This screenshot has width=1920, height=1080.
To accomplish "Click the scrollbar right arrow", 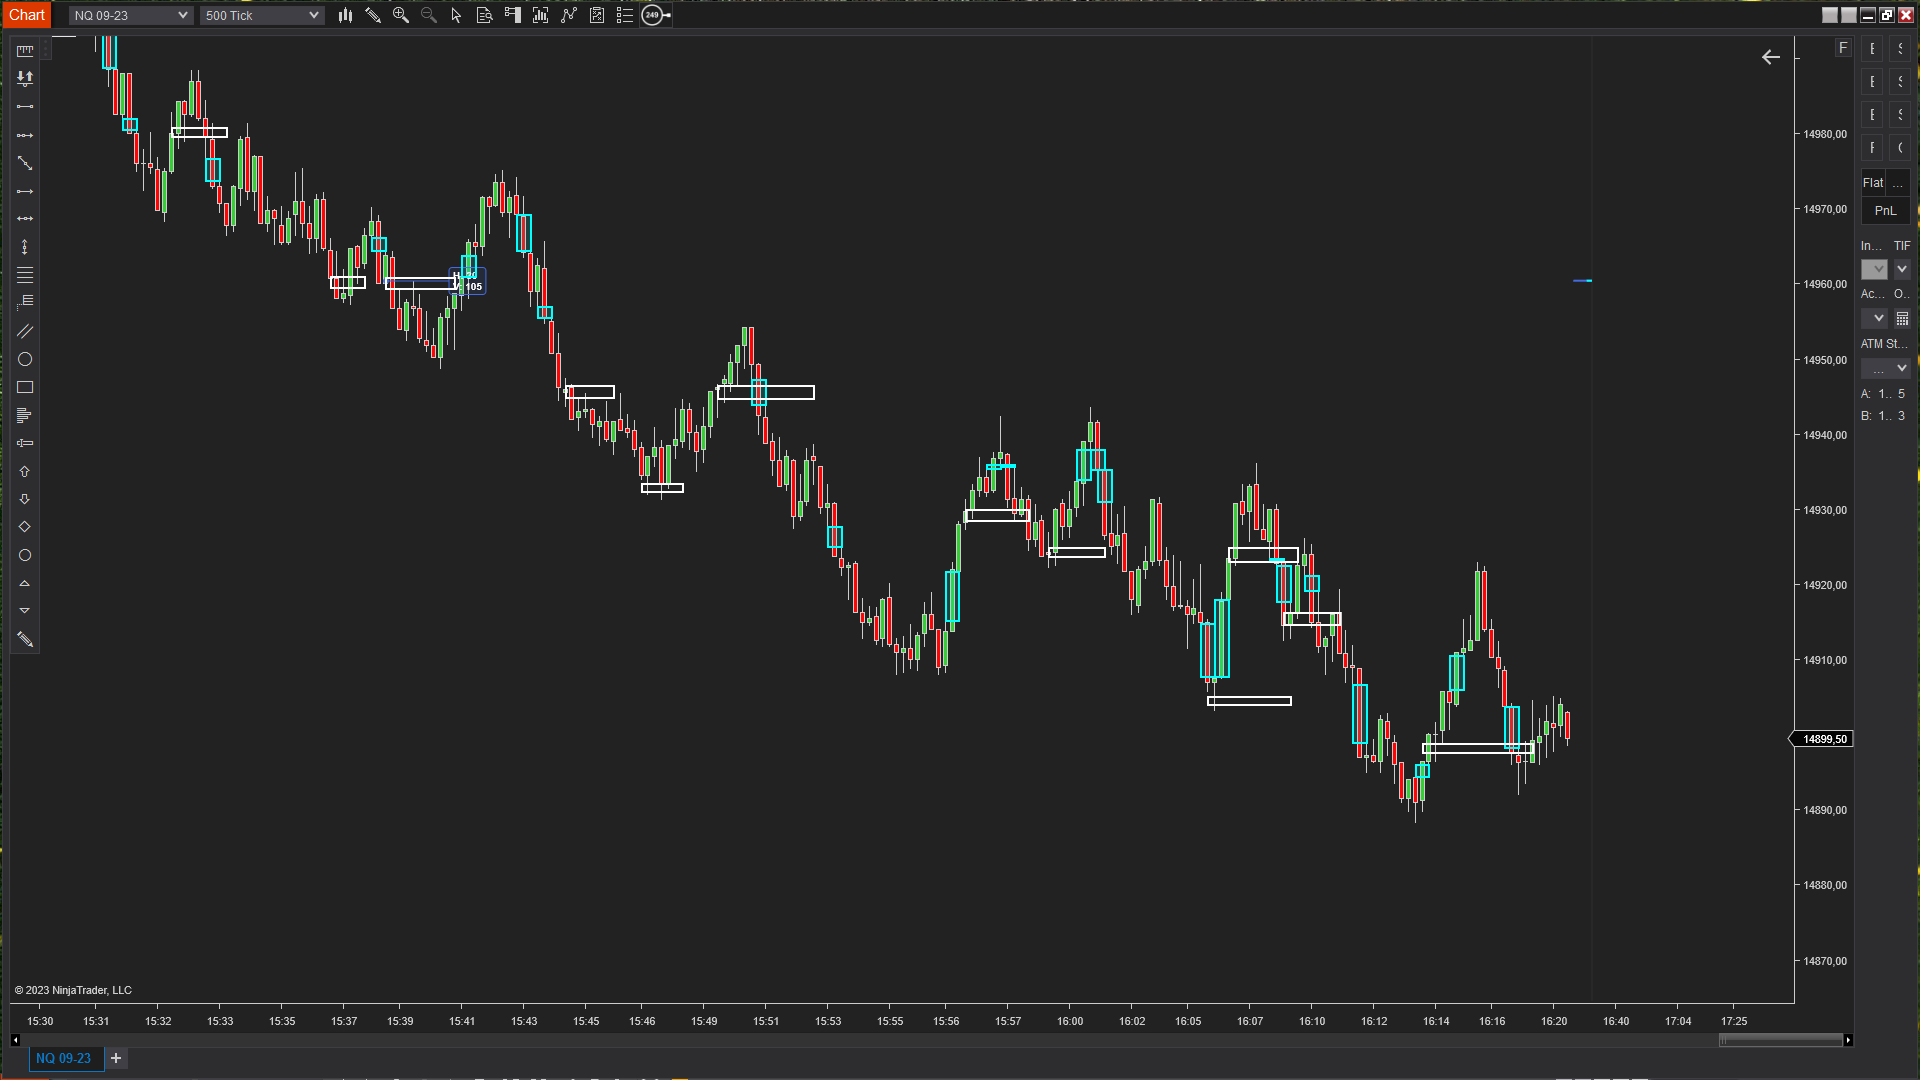I will tap(1848, 1040).
